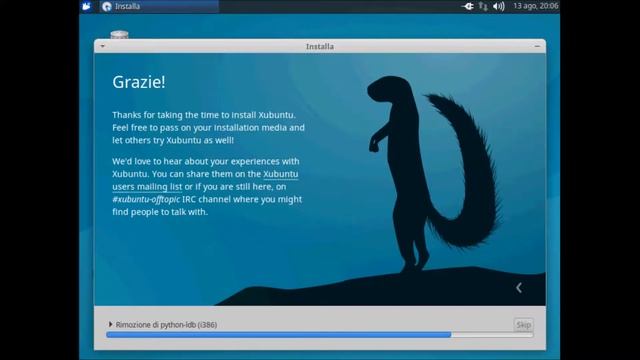Click the Rimozione di python-ldb (i386) status text
The height and width of the screenshot is (360, 640).
click(166, 325)
